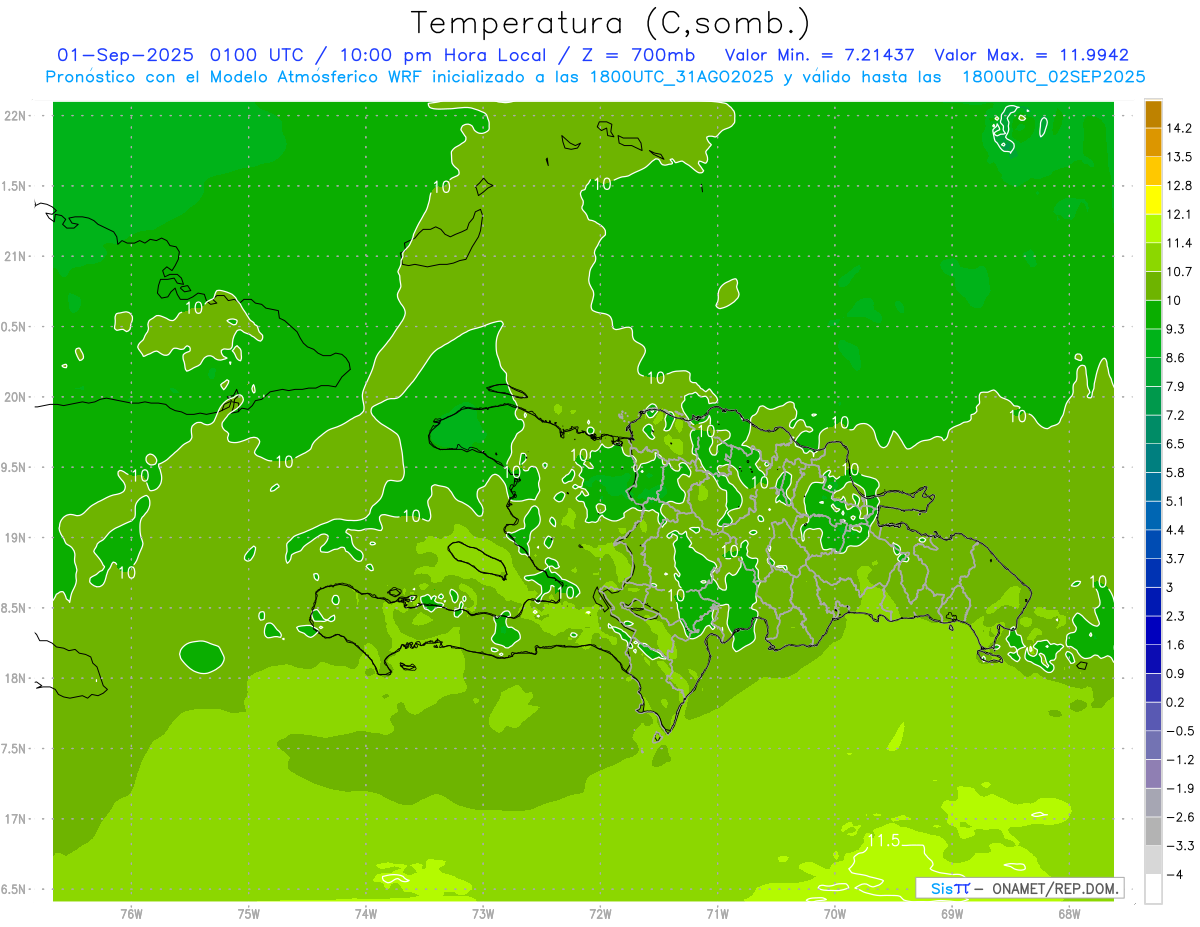This screenshot has width=1200, height=927.
Task: Select the '1.5N' latitude axis label
Action: click(x=15, y=187)
